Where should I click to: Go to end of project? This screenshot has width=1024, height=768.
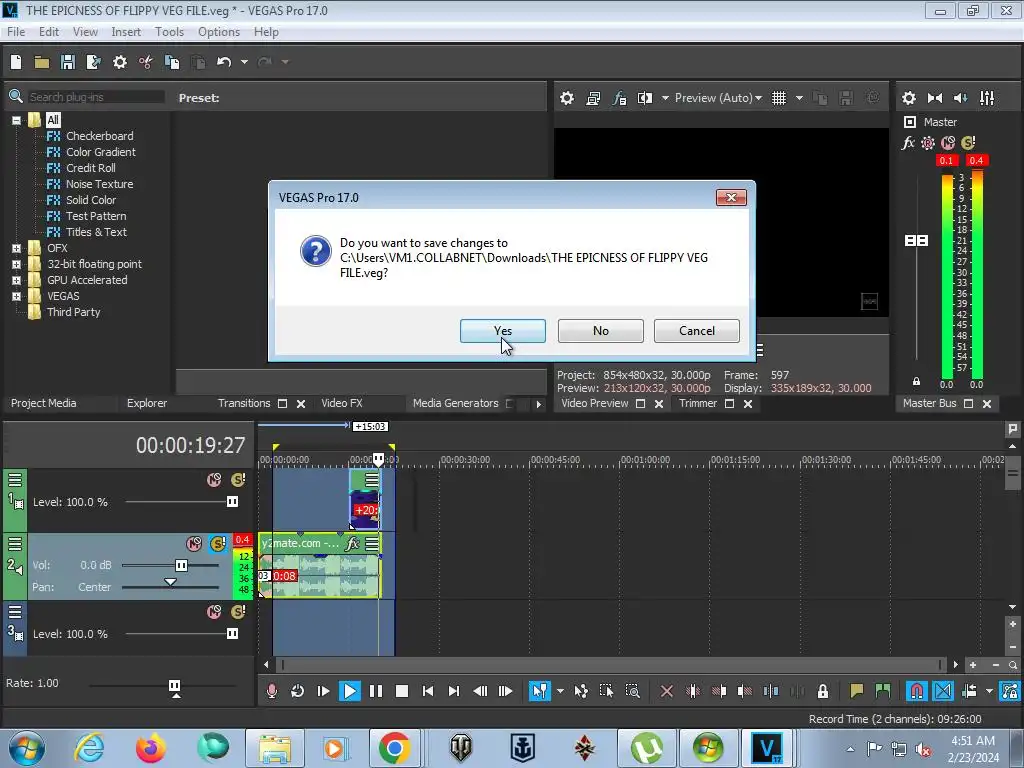(x=454, y=691)
